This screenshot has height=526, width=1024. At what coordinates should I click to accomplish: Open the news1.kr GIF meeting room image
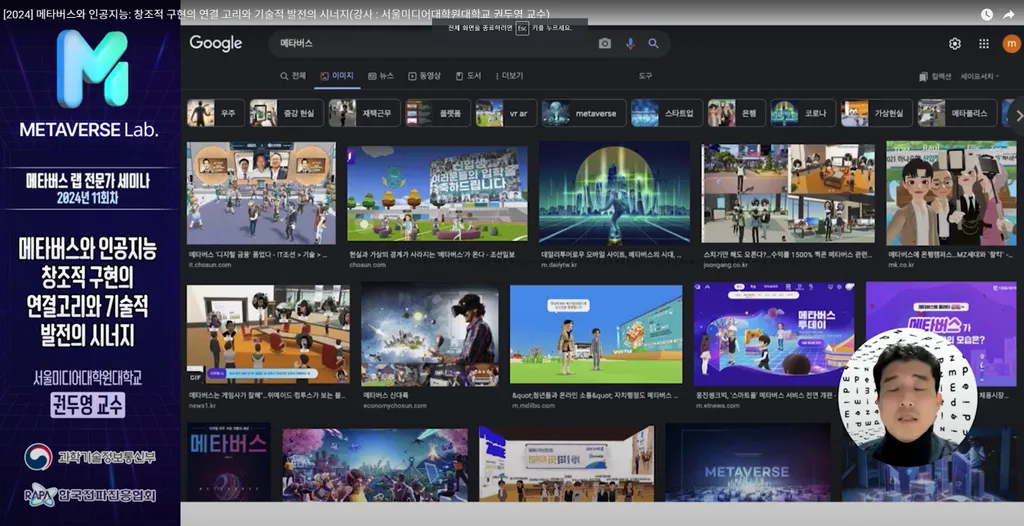[x=268, y=335]
